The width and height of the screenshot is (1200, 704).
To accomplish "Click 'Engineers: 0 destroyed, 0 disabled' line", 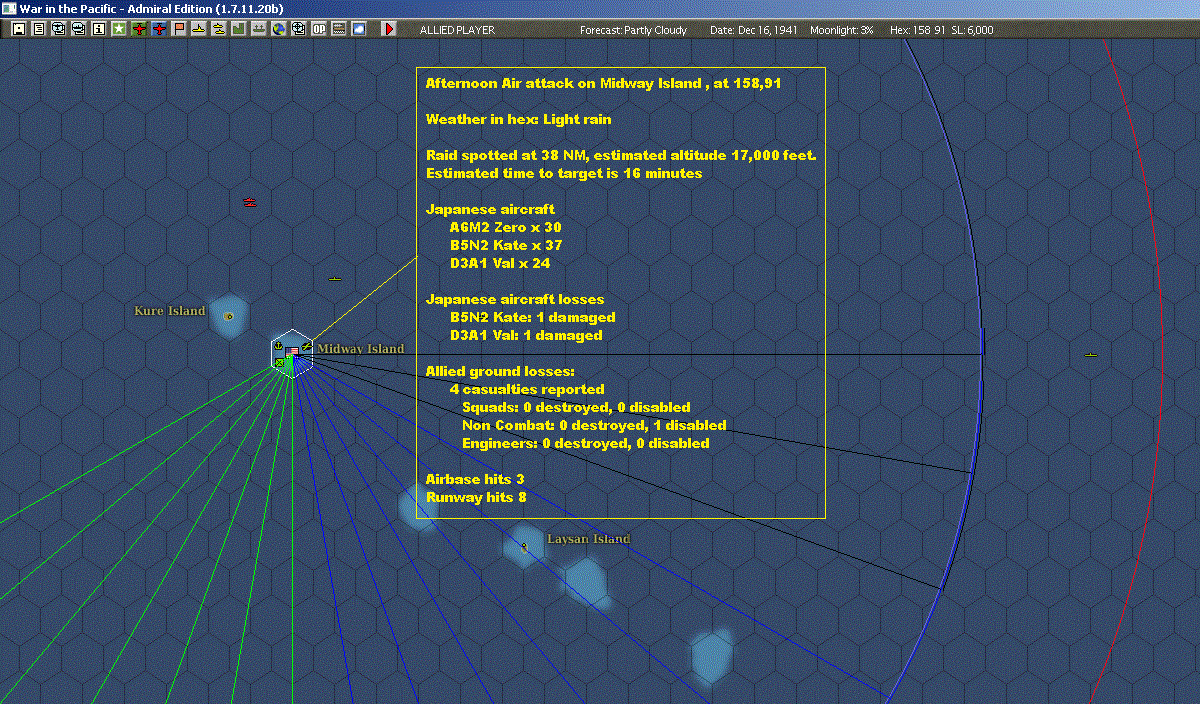I will pyautogui.click(x=586, y=443).
